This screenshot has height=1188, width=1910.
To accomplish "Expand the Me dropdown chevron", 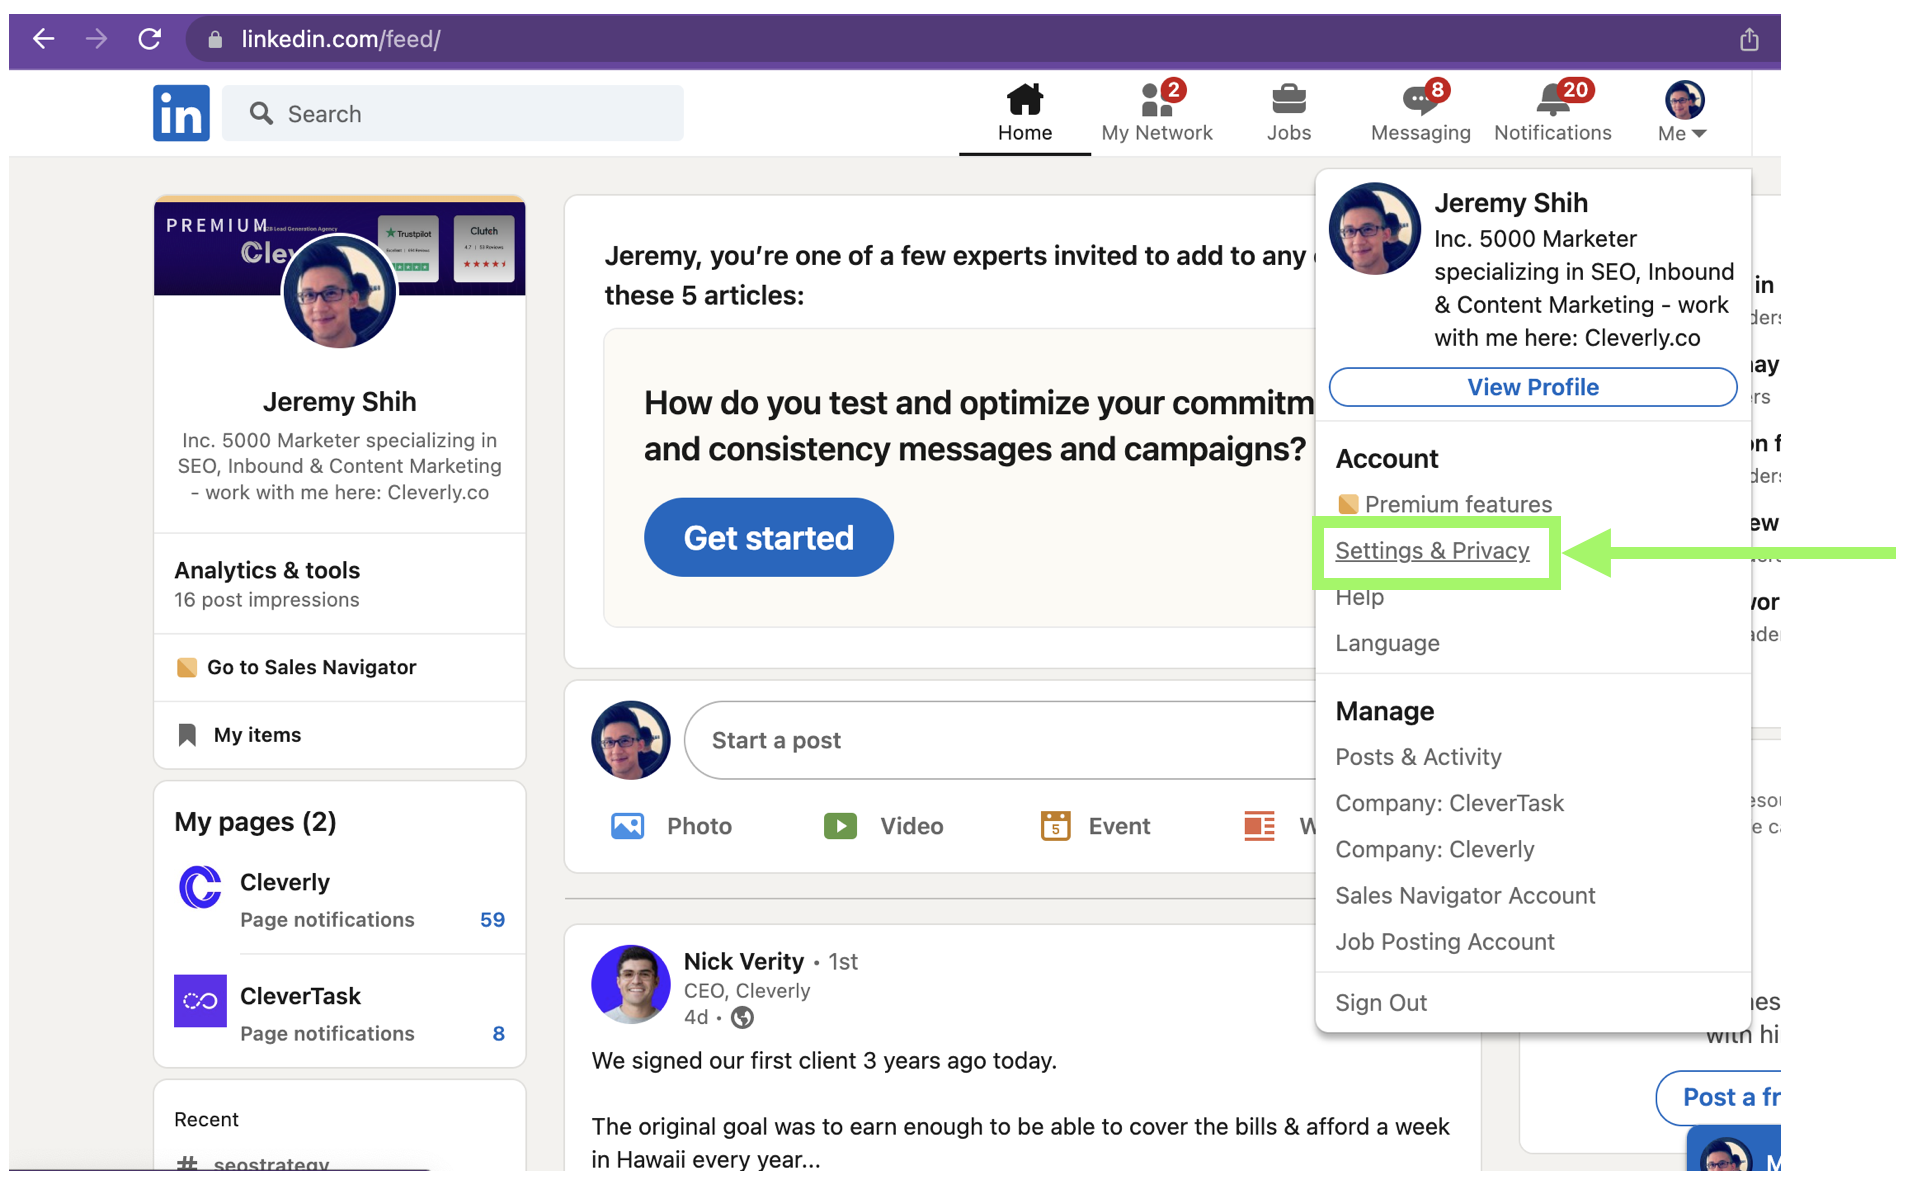I will tap(1703, 132).
